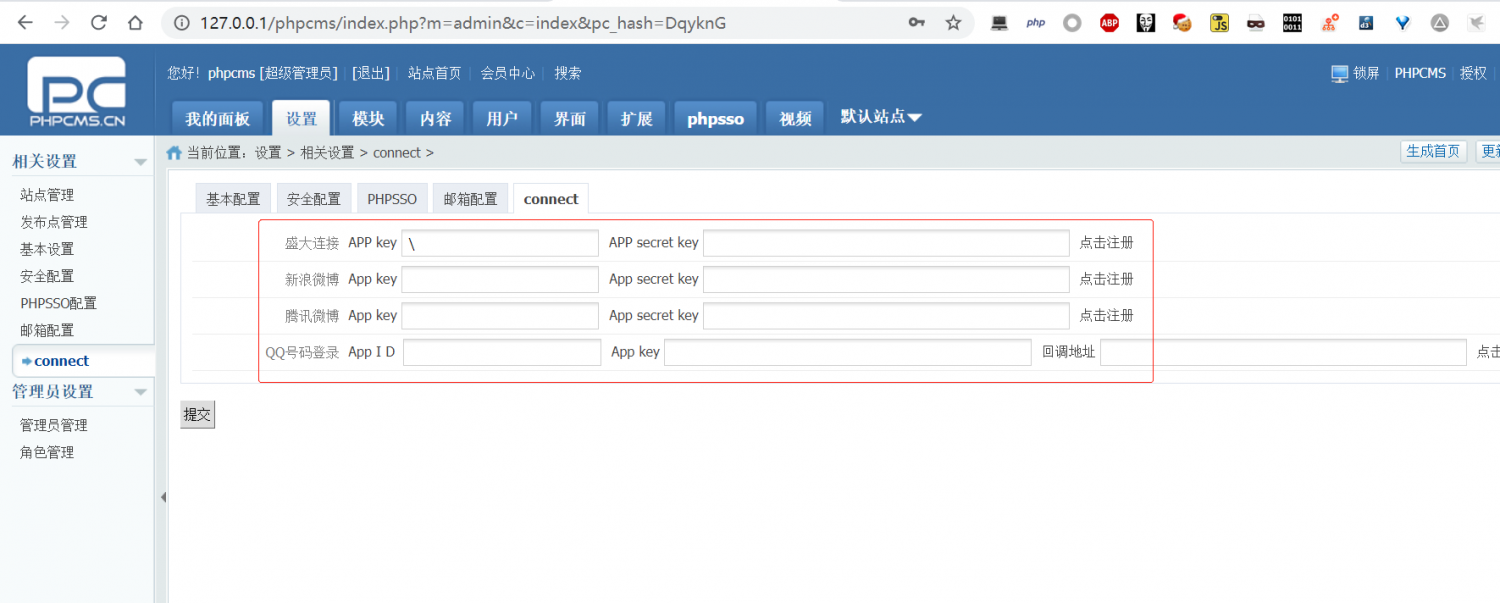The width and height of the screenshot is (1500, 603).
Task: Collapse the 管理员设置 sidebar section
Action: click(140, 392)
